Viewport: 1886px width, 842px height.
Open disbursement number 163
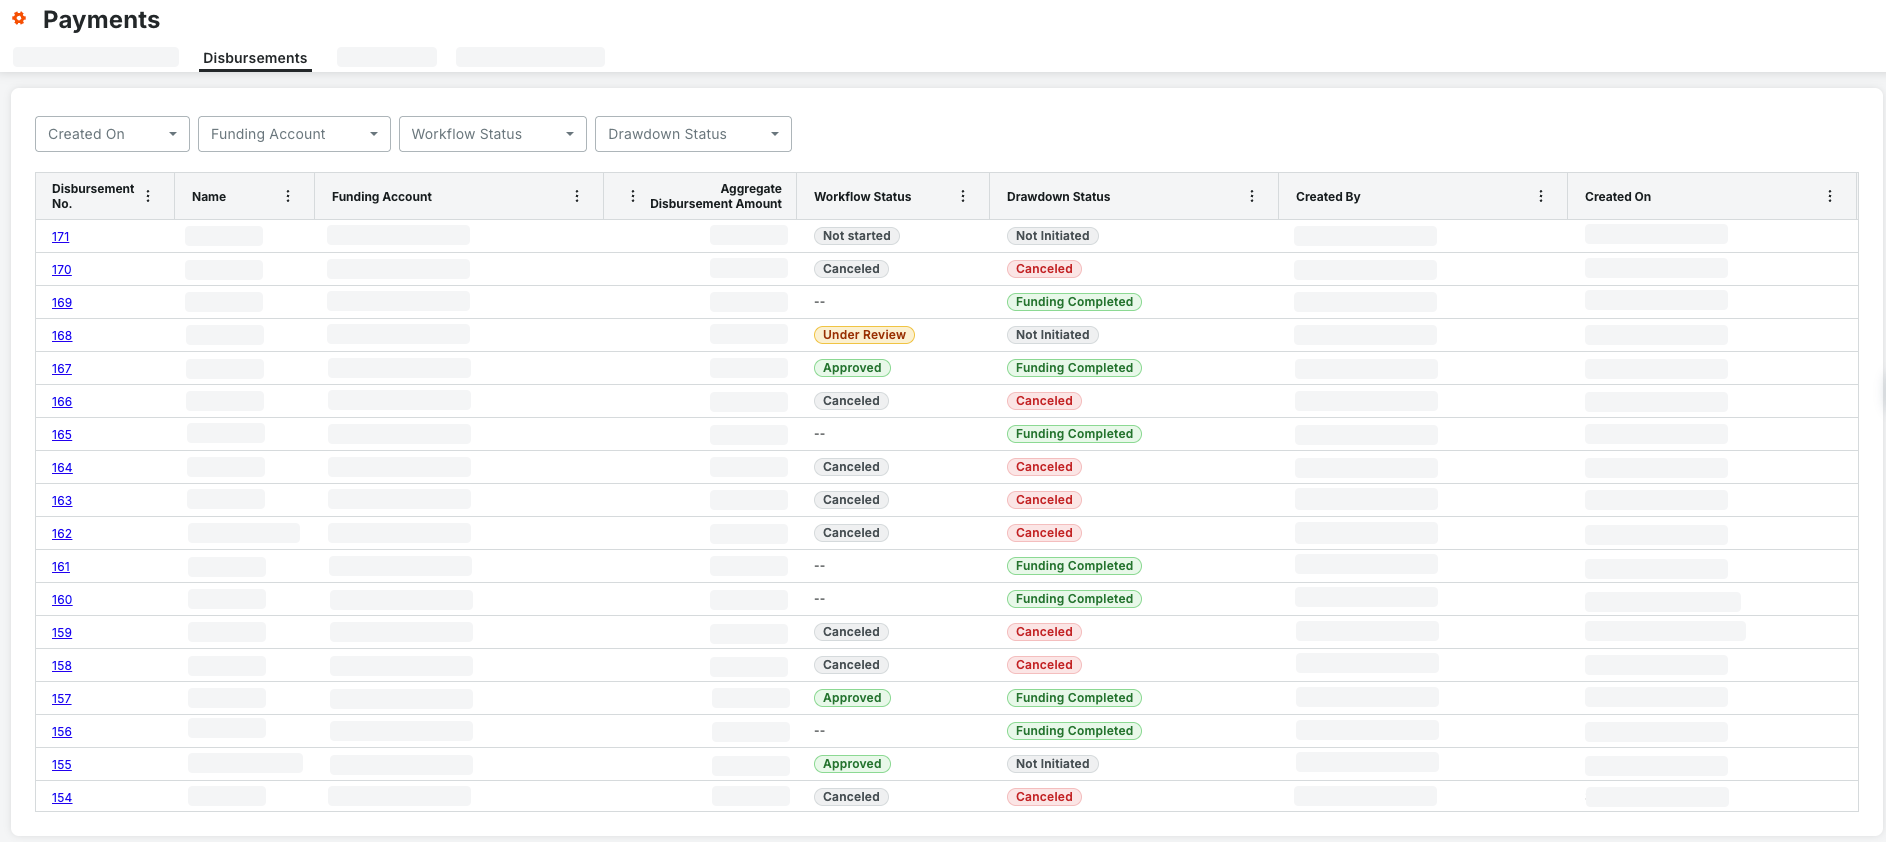[62, 501]
